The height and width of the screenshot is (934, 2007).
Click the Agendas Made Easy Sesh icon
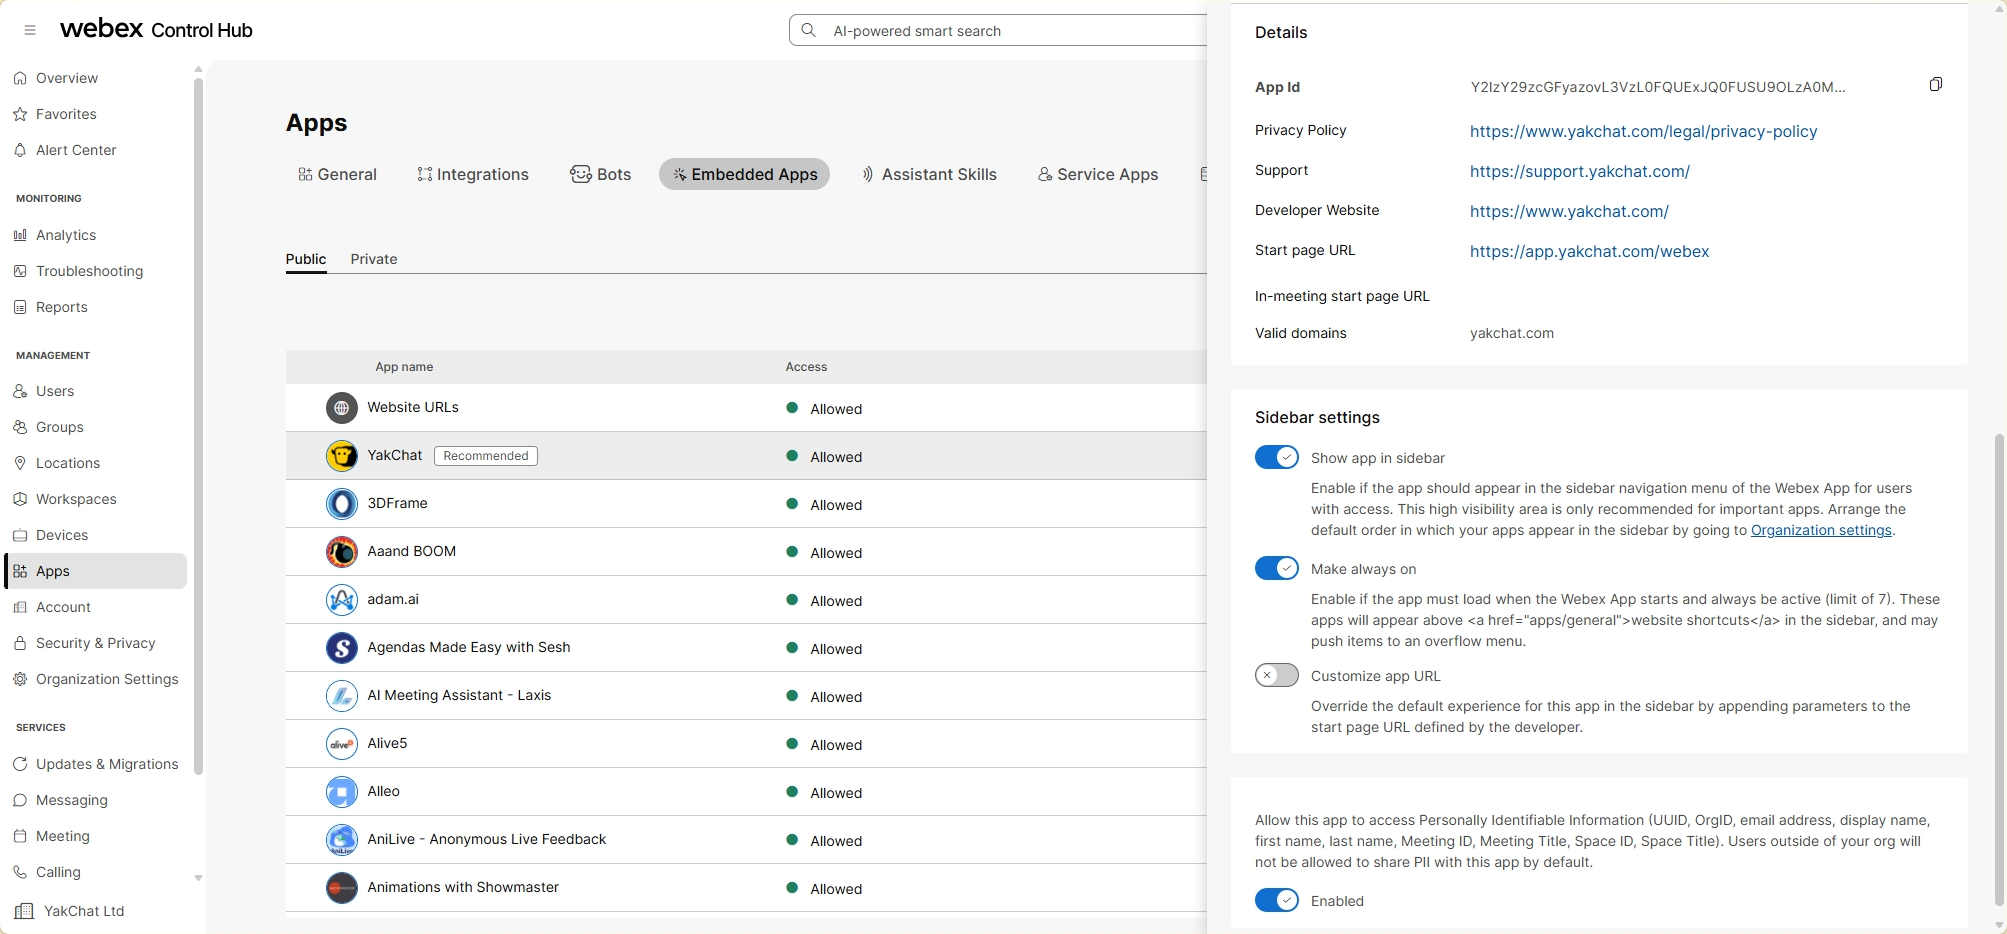[x=342, y=648]
